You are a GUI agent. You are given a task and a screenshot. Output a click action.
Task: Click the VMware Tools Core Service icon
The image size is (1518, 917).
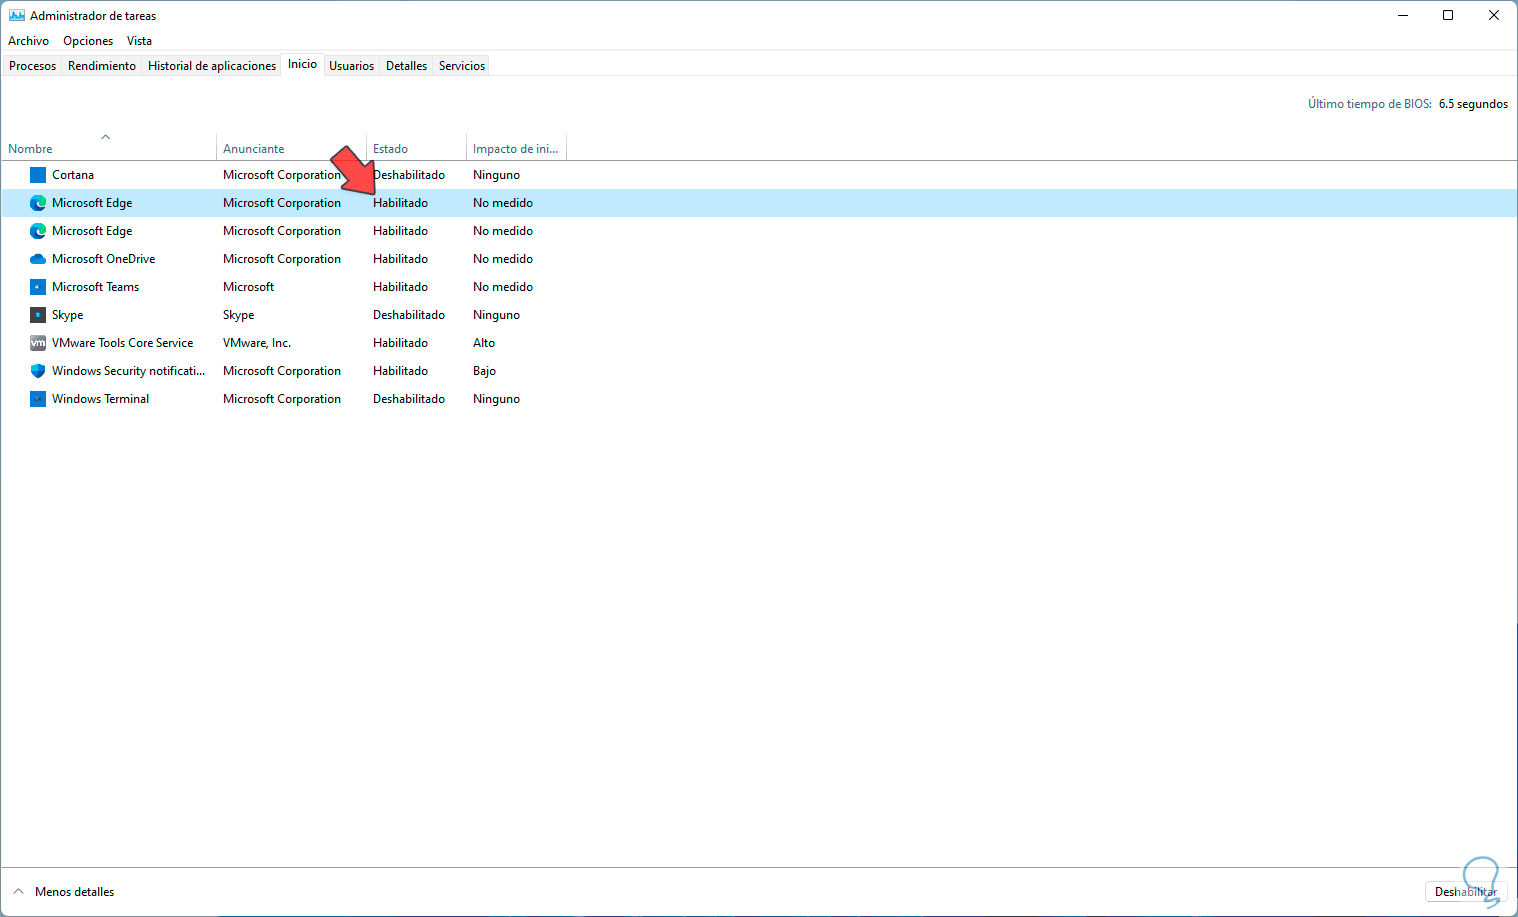coord(38,343)
